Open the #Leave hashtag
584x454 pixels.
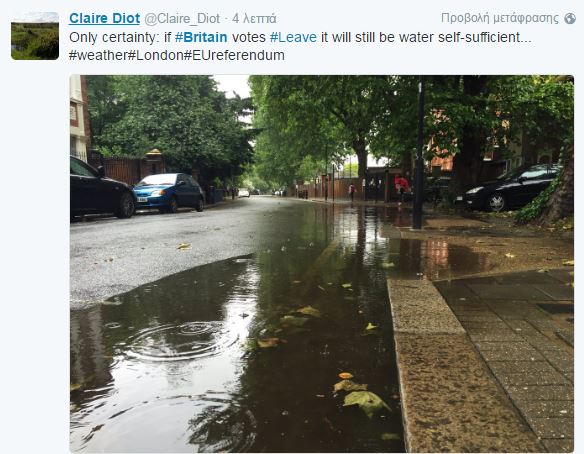[x=293, y=37]
